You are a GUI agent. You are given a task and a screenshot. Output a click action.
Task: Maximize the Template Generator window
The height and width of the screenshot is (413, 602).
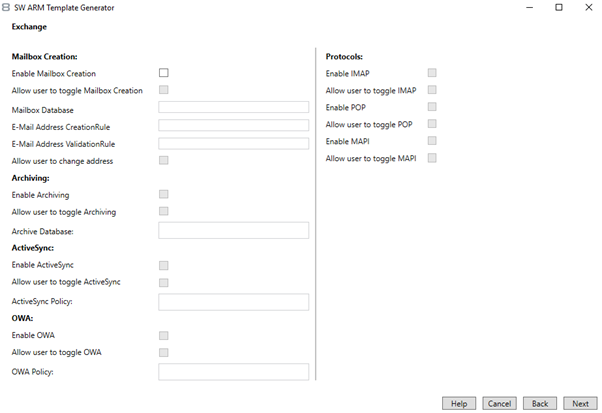[559, 7]
